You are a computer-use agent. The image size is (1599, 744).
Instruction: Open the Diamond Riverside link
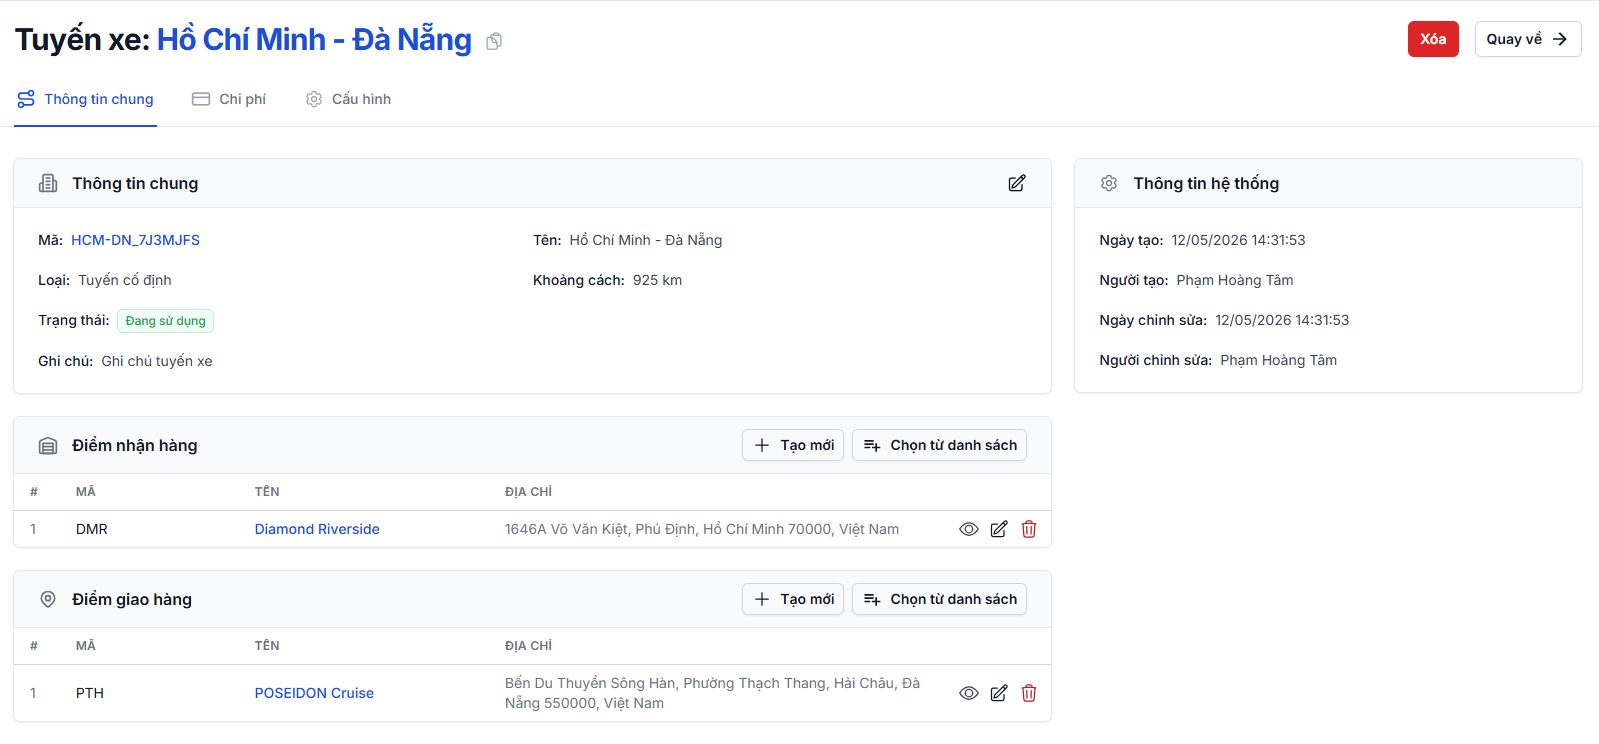point(317,529)
